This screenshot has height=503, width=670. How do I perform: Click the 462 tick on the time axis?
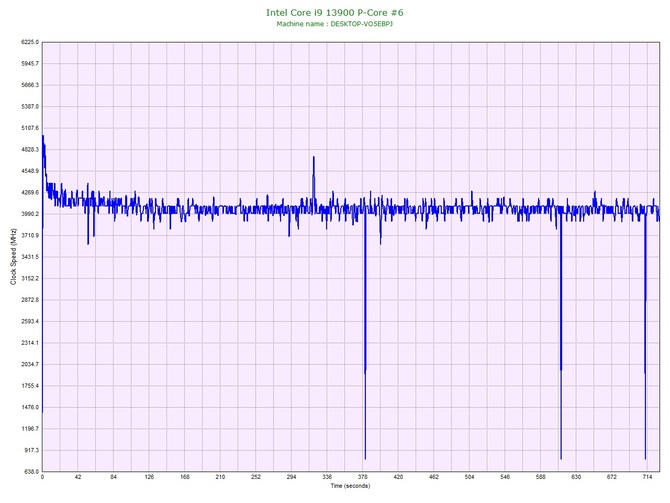[434, 477]
